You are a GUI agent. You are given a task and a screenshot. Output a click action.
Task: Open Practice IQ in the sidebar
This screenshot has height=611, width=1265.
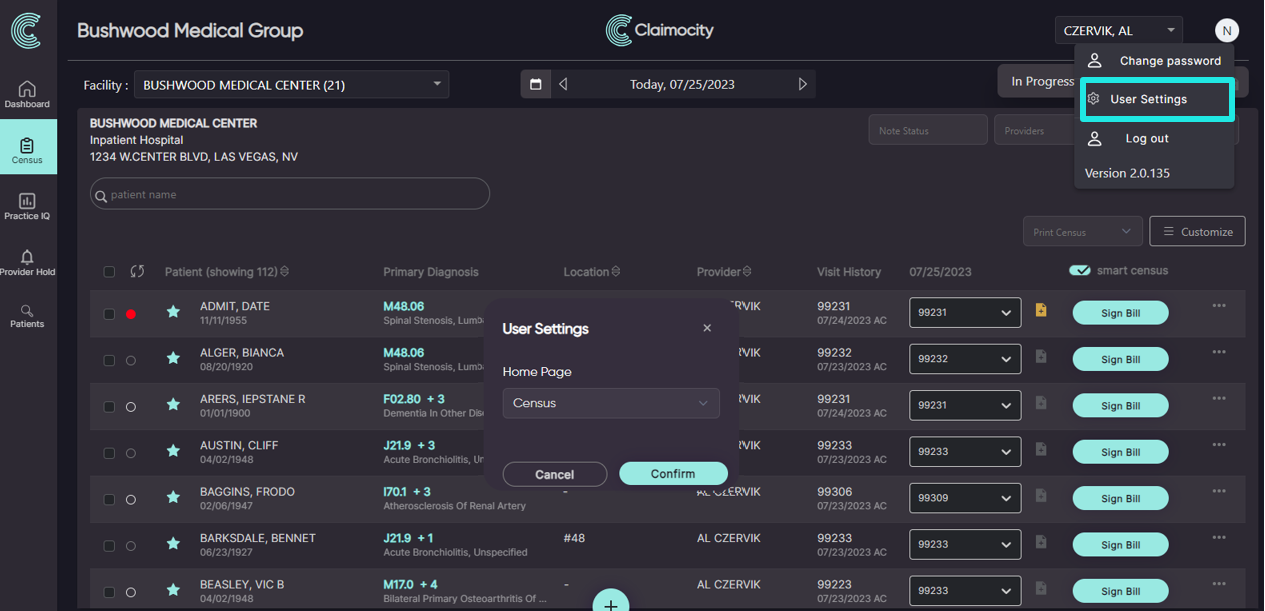tap(27, 206)
